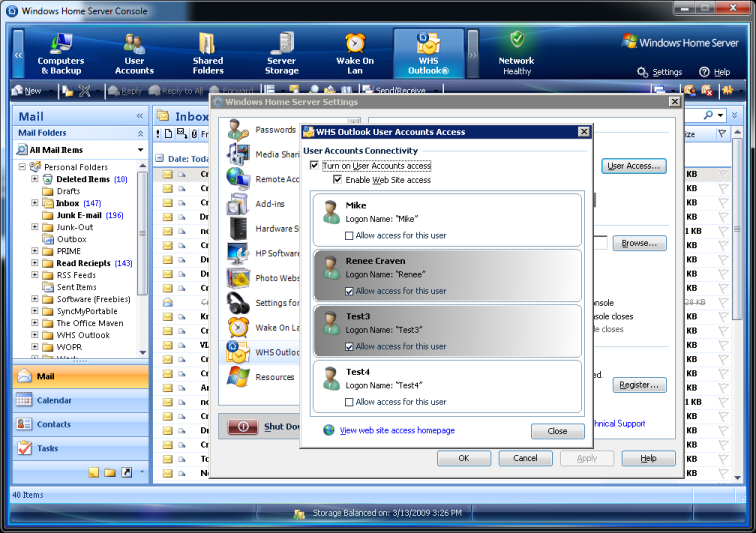Screen dimensions: 756x533
Task: Click the Register... button
Action: [639, 385]
